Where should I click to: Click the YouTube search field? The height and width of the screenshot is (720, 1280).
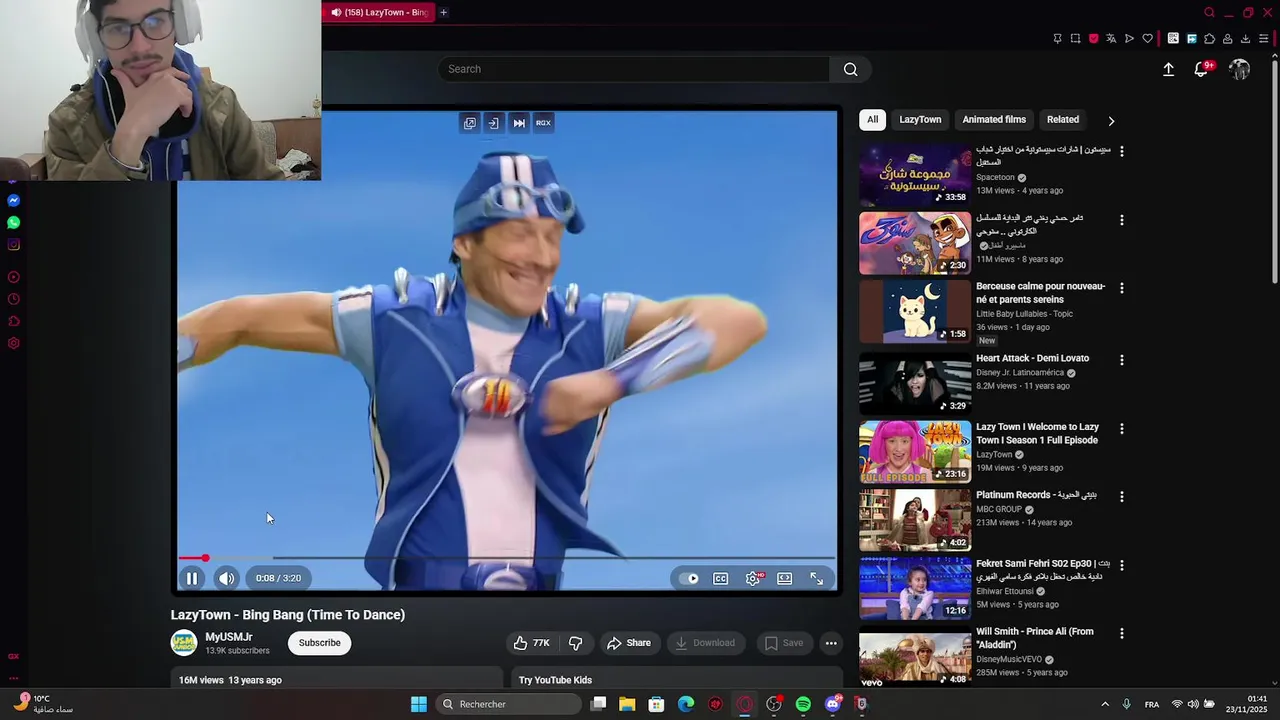633,69
